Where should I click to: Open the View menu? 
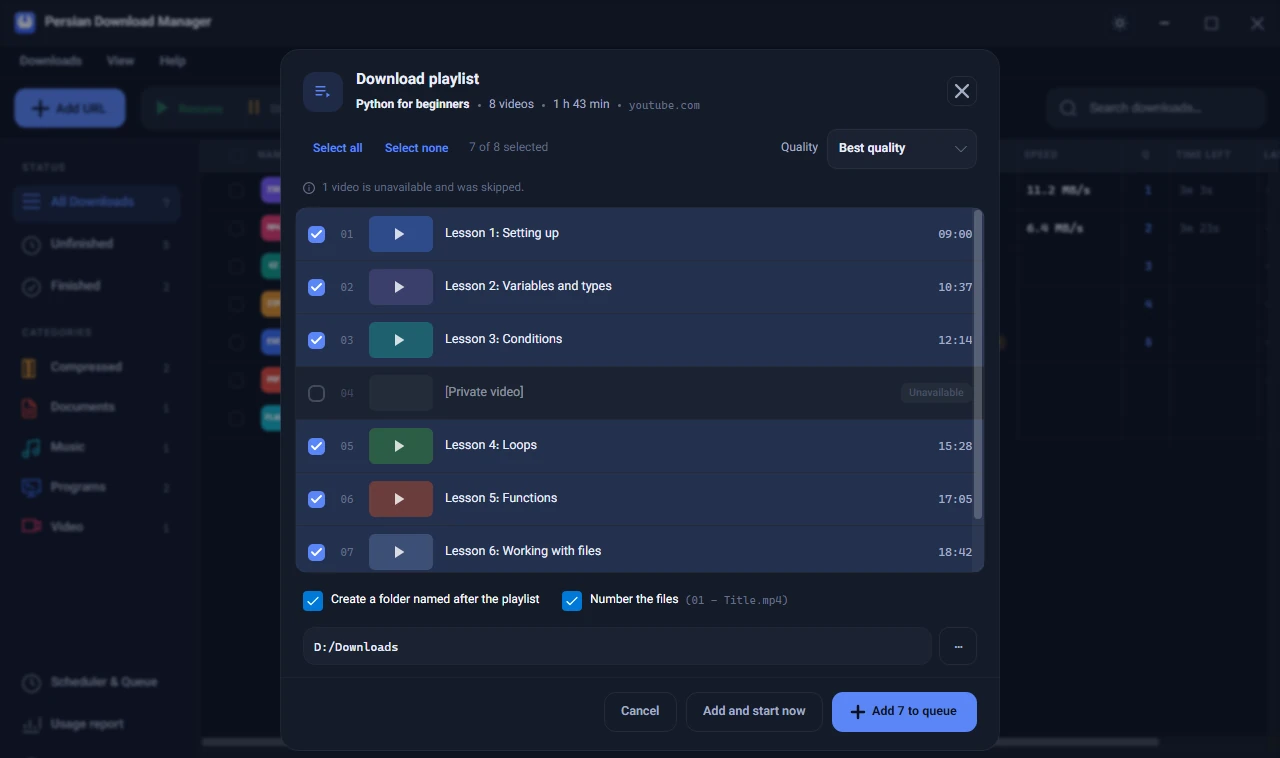pyautogui.click(x=120, y=61)
